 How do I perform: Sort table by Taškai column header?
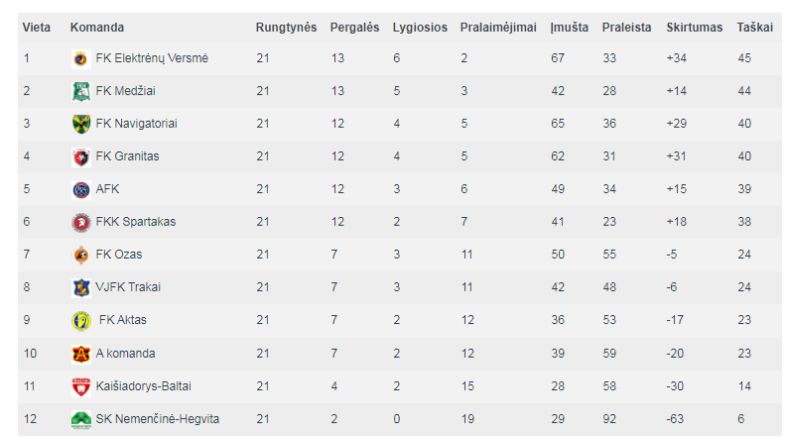755,27
